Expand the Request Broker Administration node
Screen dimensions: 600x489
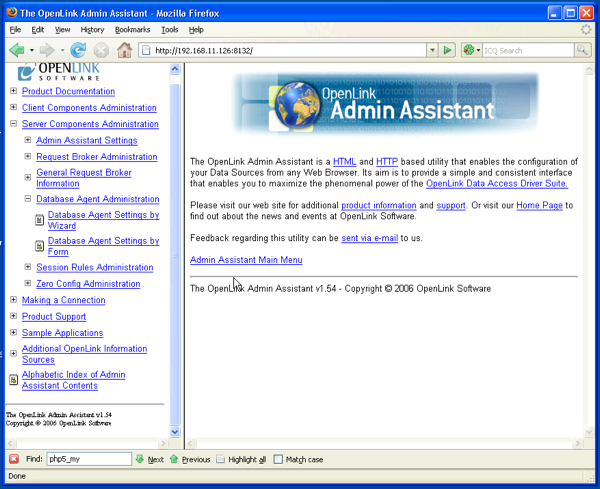[28, 156]
